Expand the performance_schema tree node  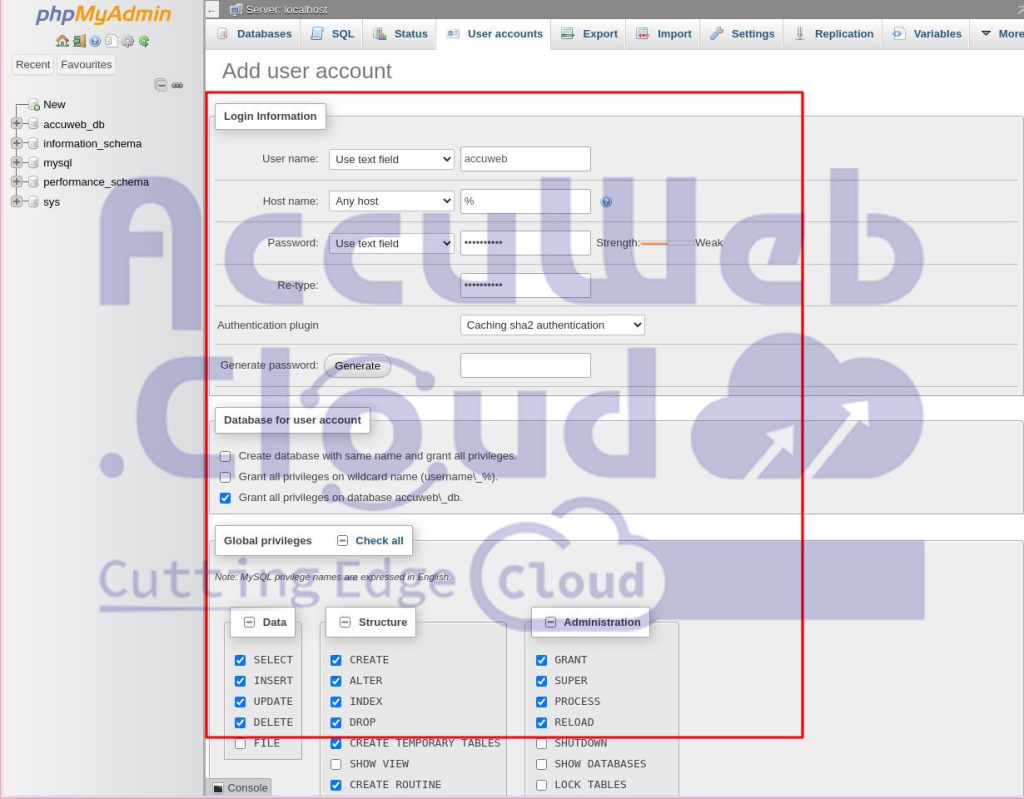16,181
